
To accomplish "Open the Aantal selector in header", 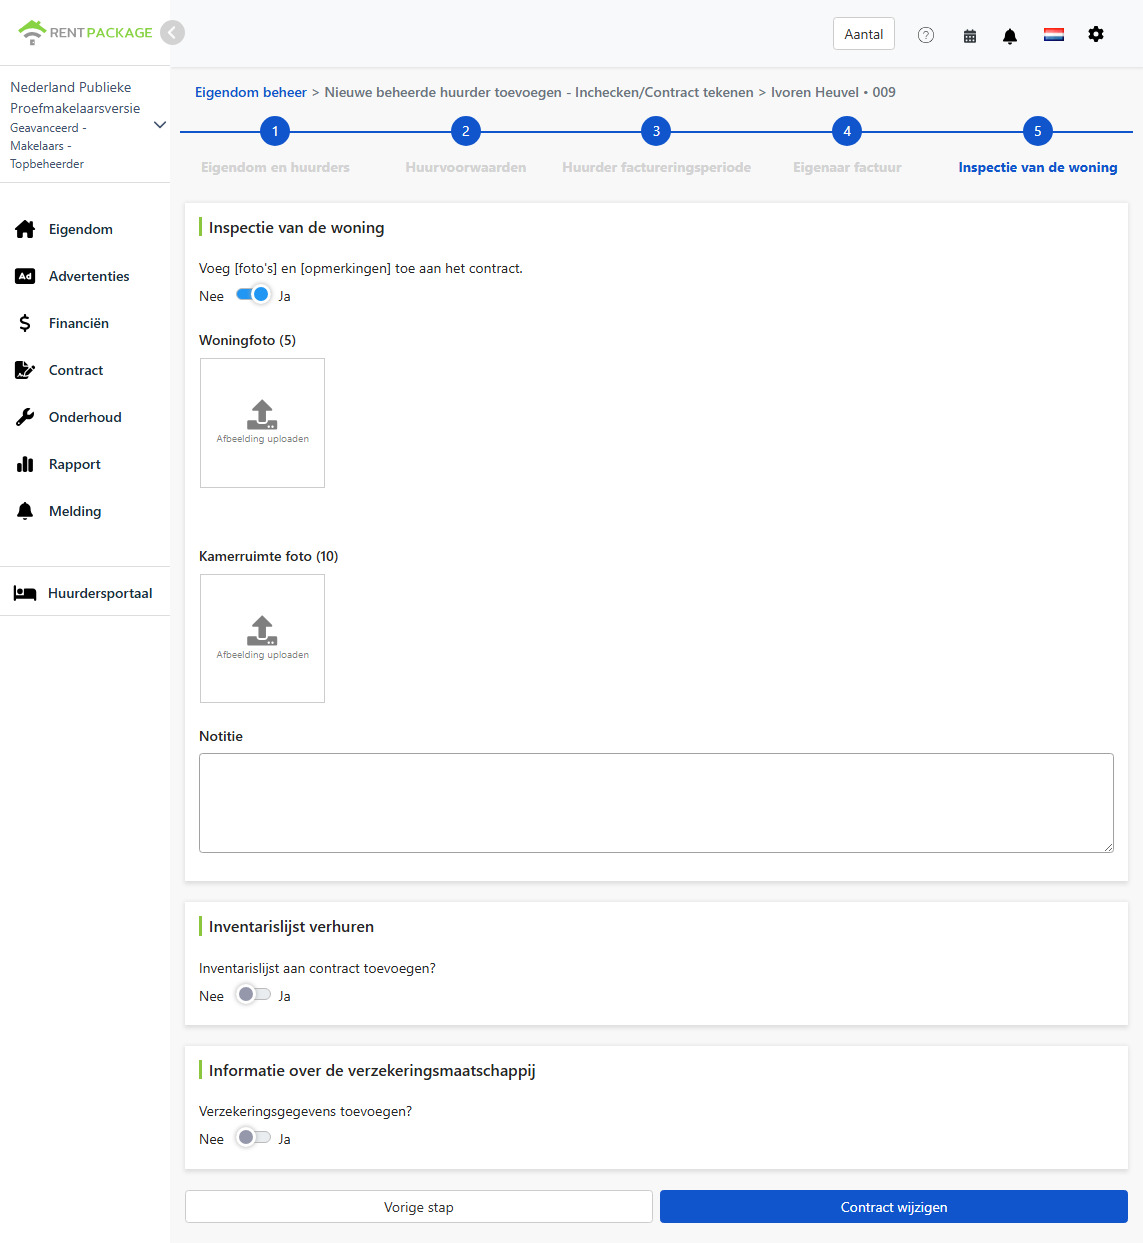I will [864, 34].
